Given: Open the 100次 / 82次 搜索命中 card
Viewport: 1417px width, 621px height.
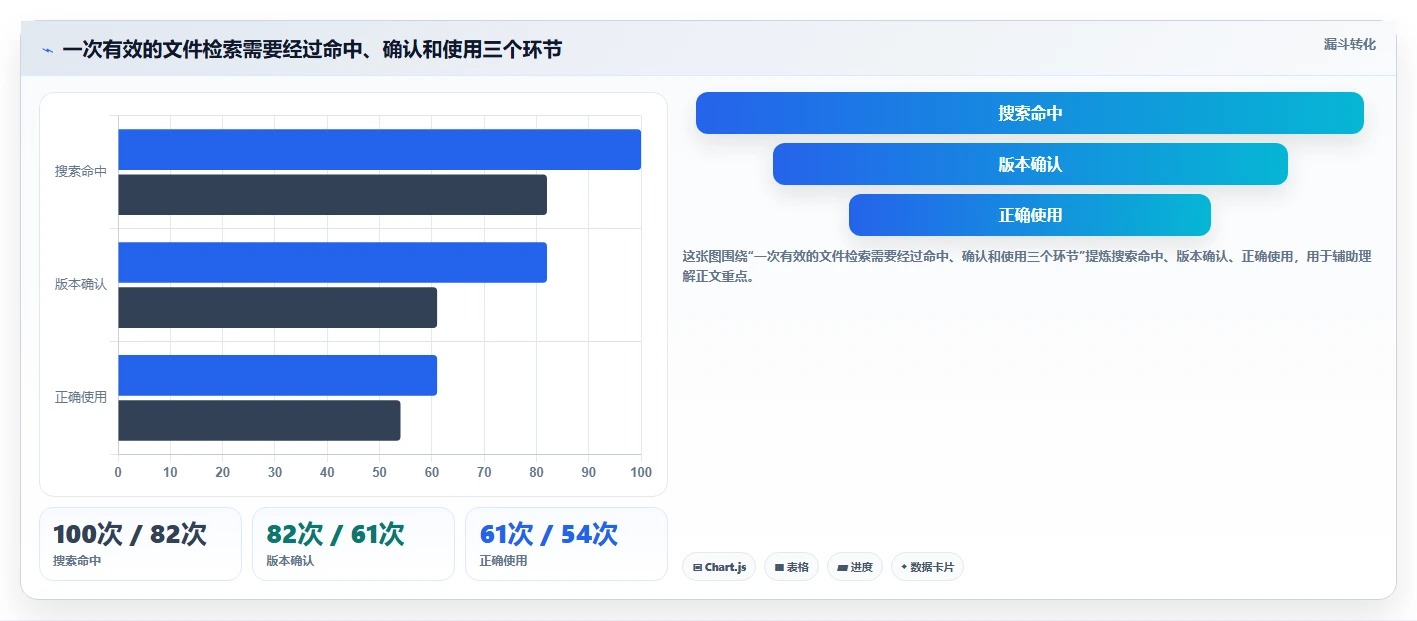Looking at the screenshot, I should [x=140, y=544].
